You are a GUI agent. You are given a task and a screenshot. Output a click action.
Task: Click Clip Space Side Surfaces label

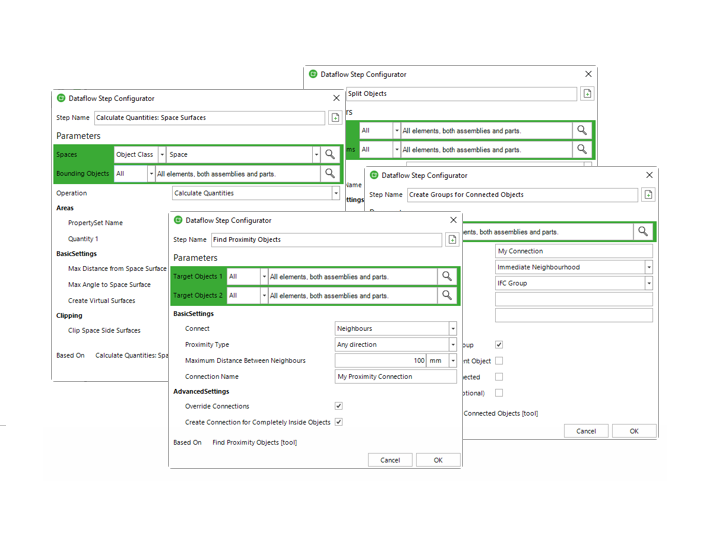[104, 331]
